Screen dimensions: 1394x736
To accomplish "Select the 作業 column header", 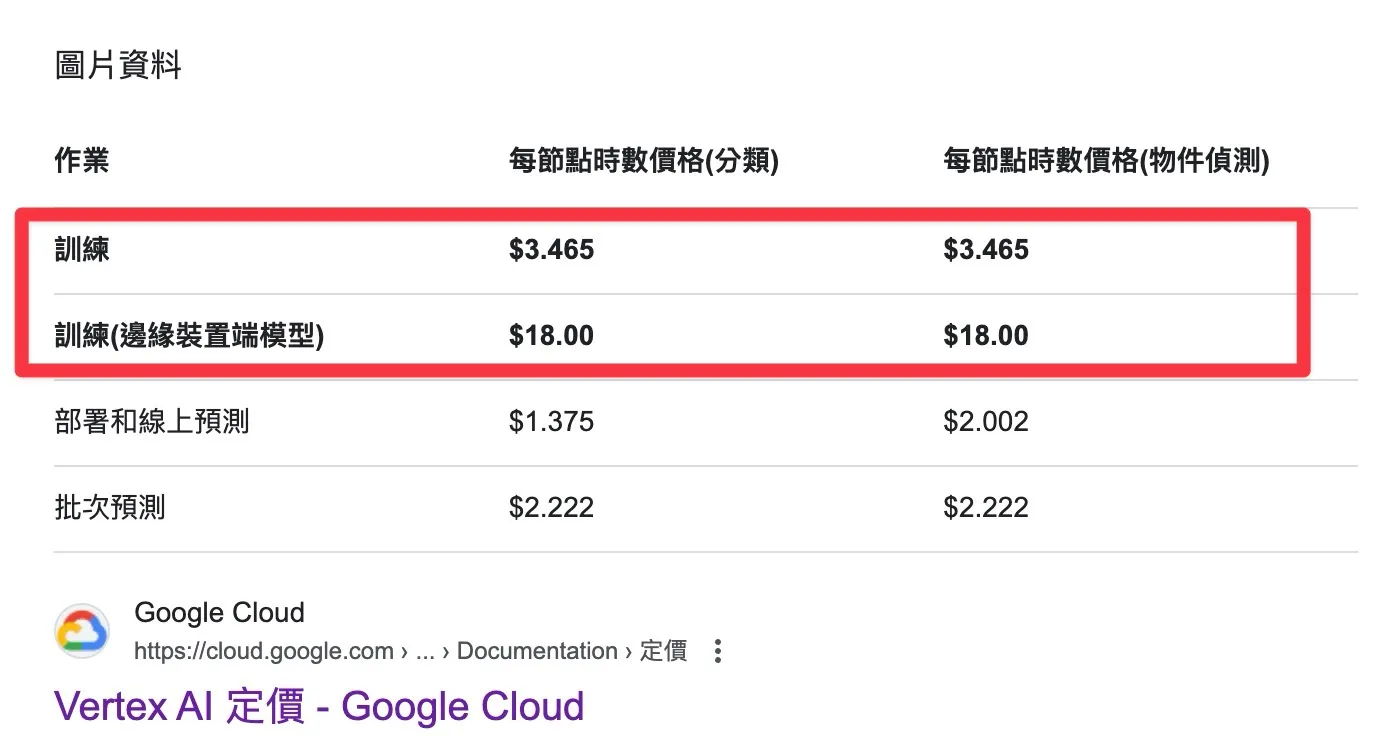I will 81,160.
